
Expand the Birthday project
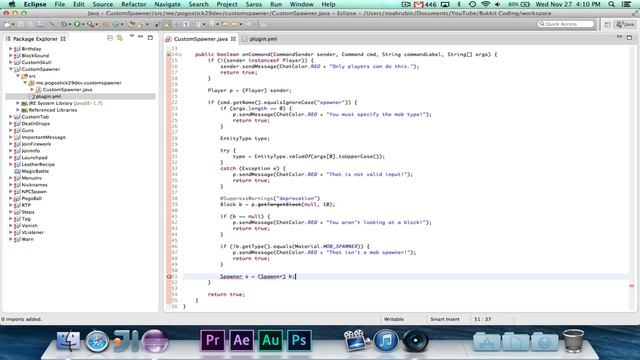pyautogui.click(x=11, y=49)
